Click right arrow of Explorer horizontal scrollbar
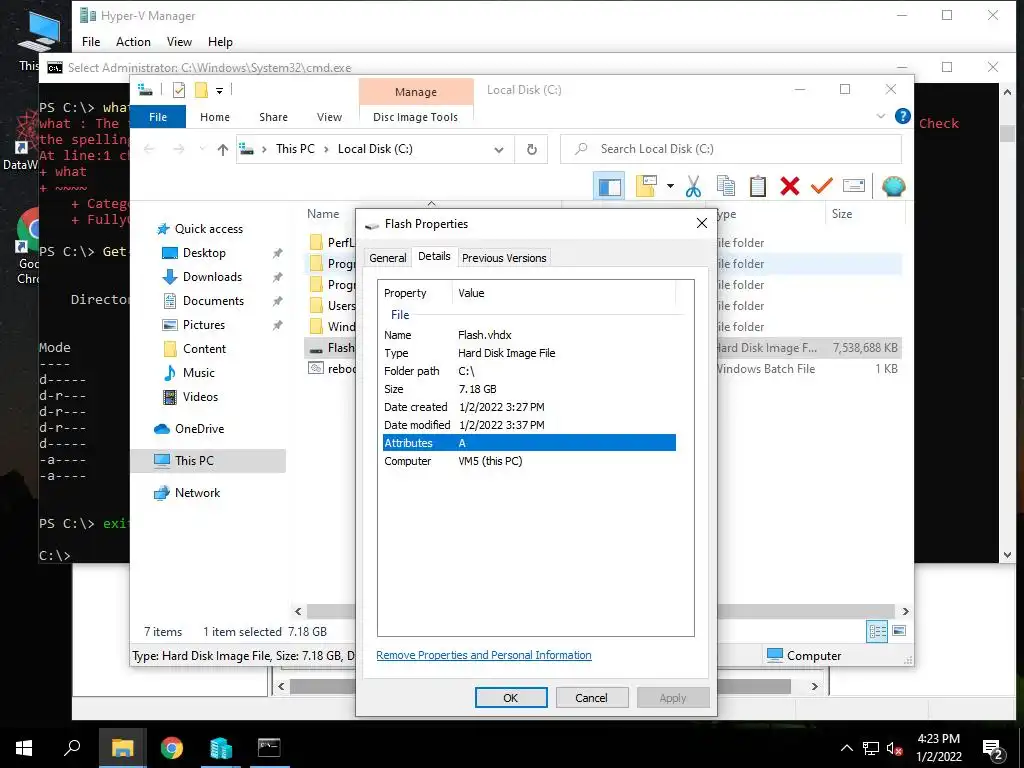1024x768 pixels. 905,611
